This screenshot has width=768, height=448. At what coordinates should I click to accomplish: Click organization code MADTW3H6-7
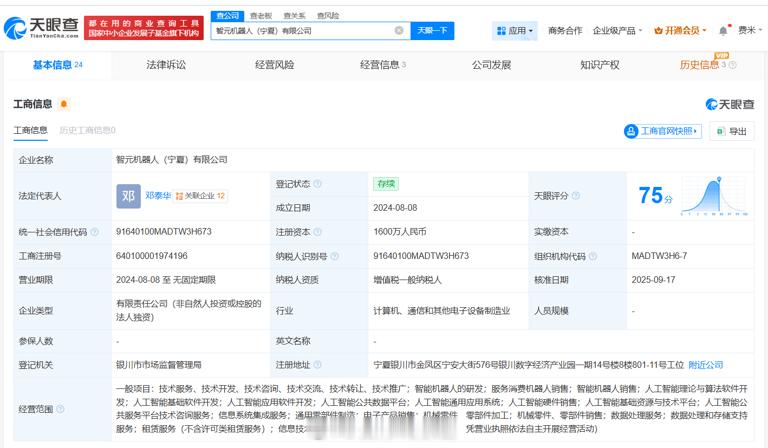(659, 256)
